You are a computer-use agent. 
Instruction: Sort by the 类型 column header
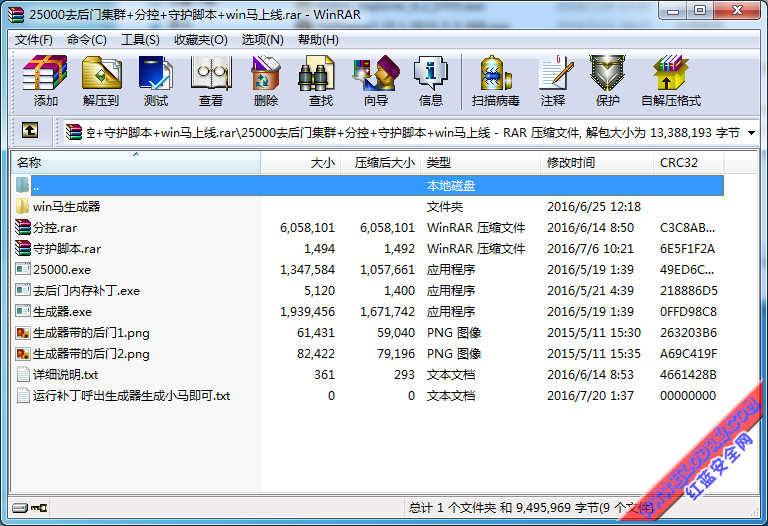480,163
